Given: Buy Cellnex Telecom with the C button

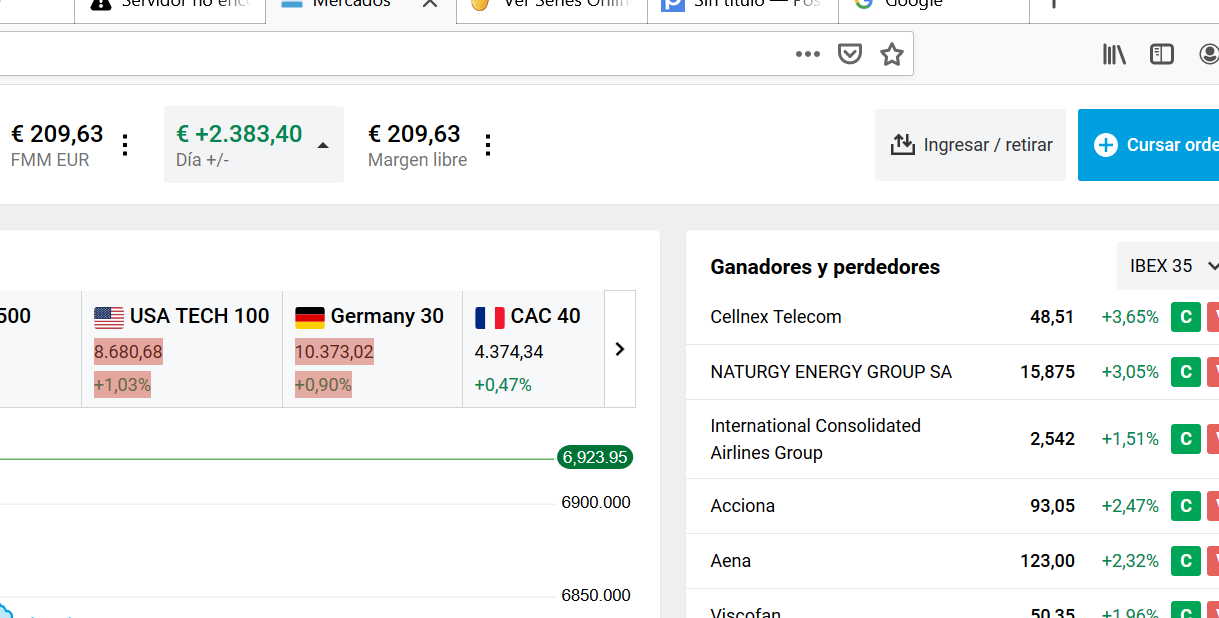Looking at the screenshot, I should click(1185, 317).
